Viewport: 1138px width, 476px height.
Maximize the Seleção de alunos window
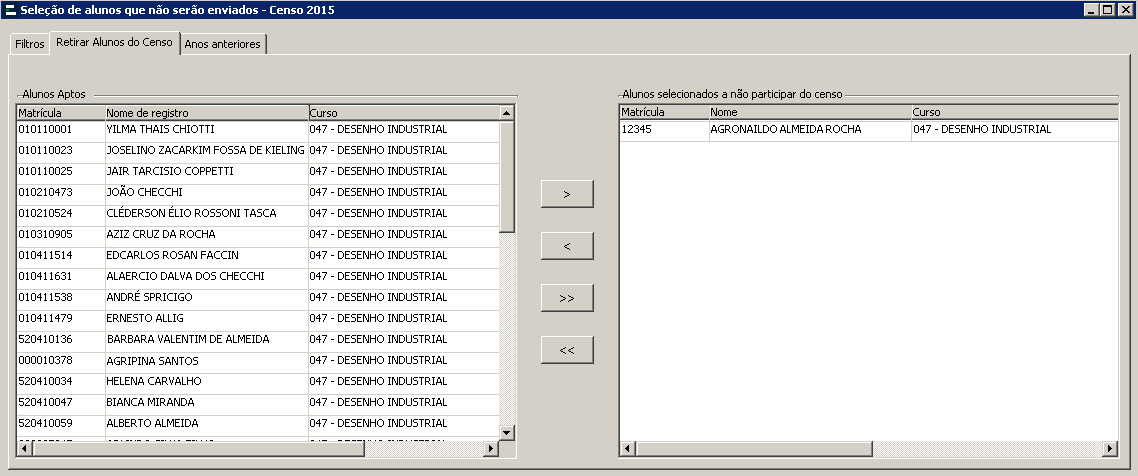[1108, 10]
